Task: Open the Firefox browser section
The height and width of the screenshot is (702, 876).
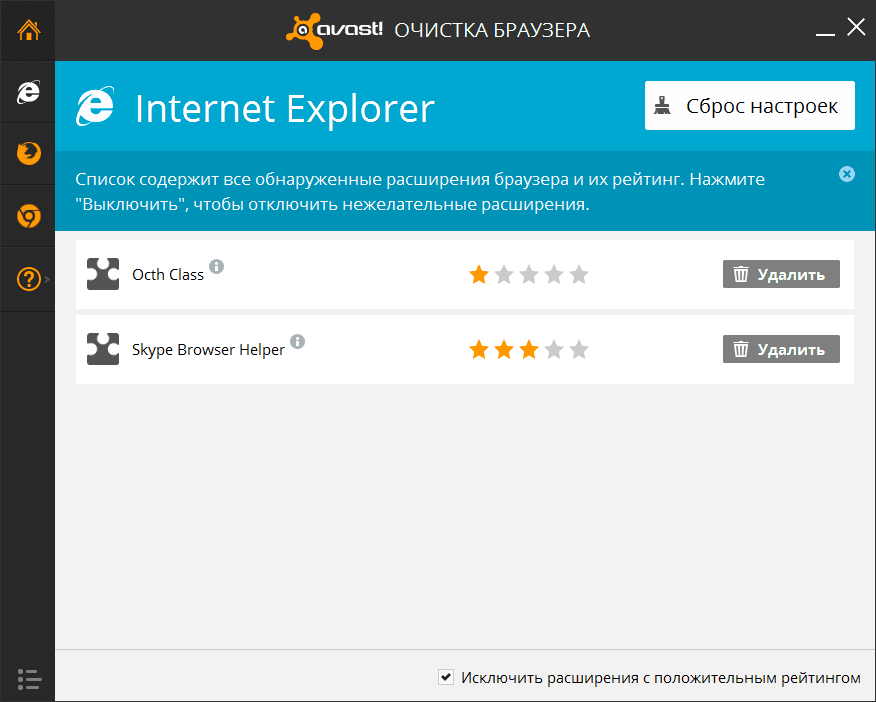Action: coord(28,154)
